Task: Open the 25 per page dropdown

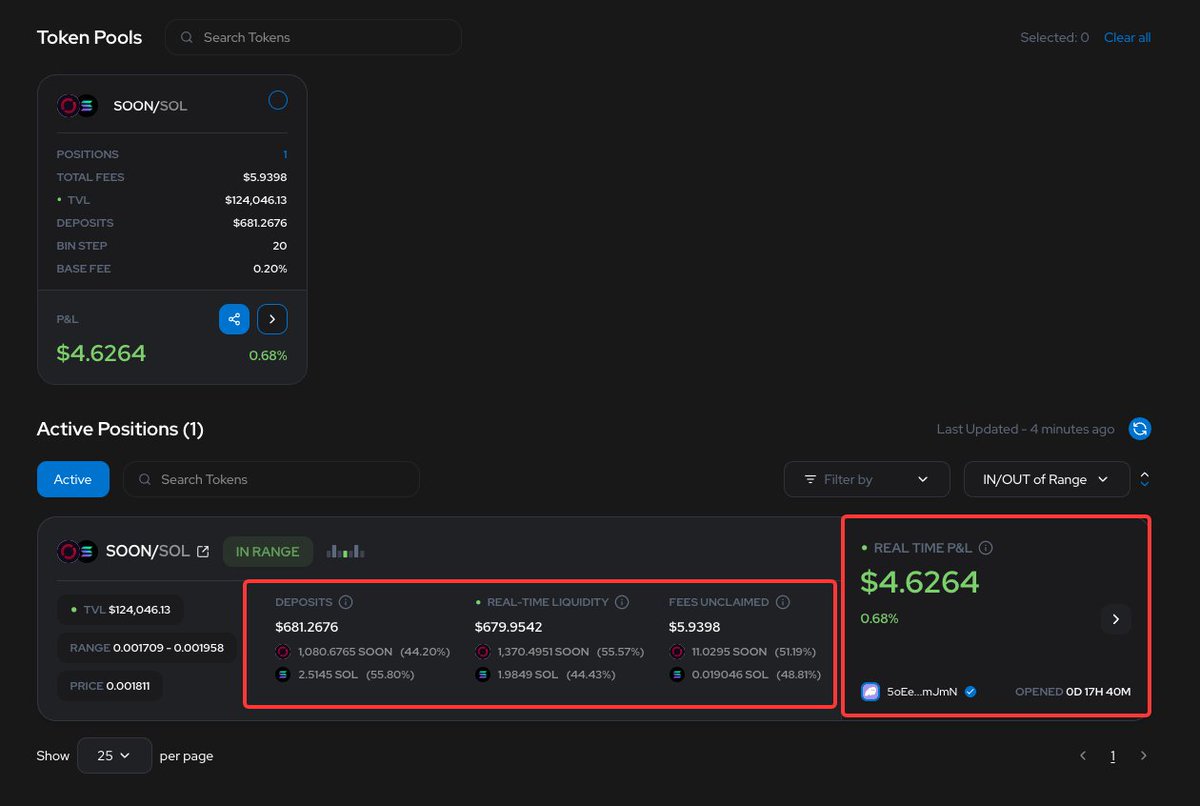Action: coord(114,755)
